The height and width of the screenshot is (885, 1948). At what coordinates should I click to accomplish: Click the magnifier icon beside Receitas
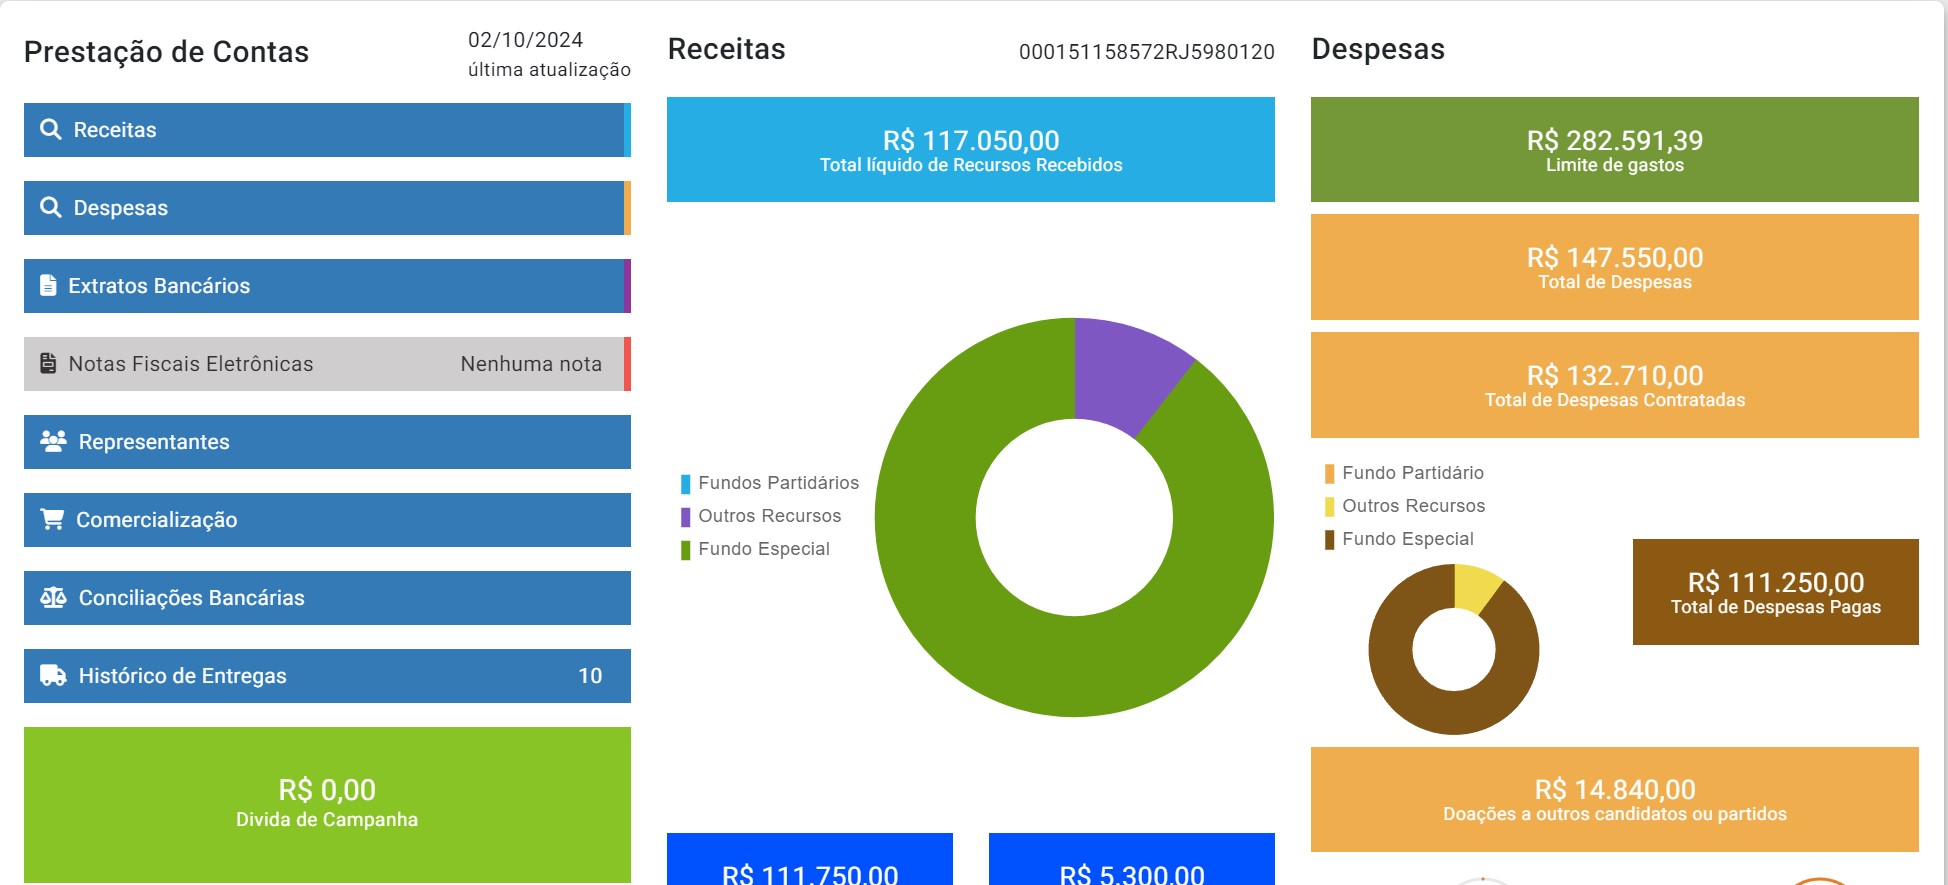coord(51,130)
